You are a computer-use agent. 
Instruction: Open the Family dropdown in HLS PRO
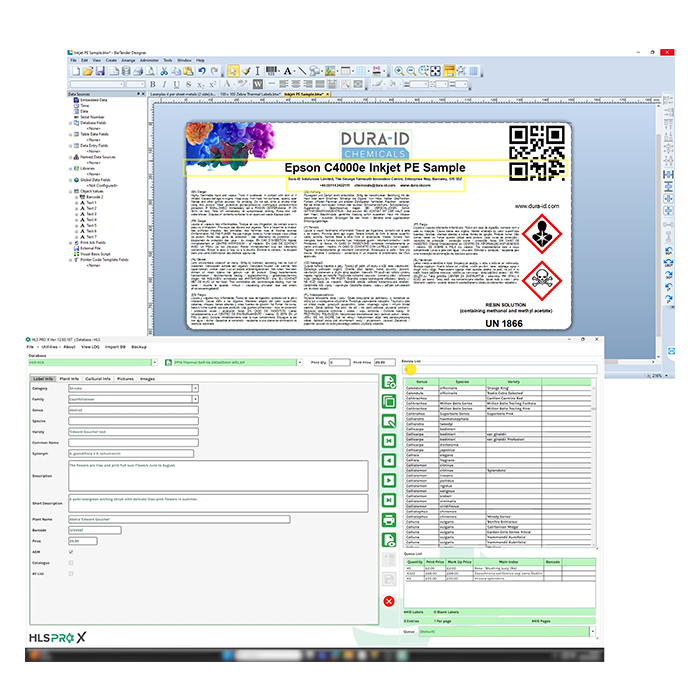196,399
